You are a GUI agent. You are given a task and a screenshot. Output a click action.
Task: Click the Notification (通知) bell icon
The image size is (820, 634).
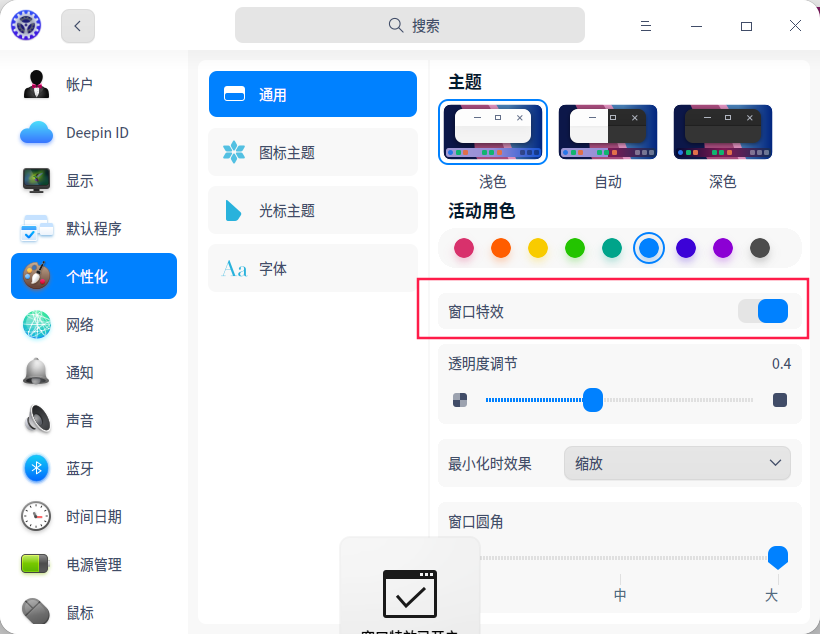coord(36,372)
